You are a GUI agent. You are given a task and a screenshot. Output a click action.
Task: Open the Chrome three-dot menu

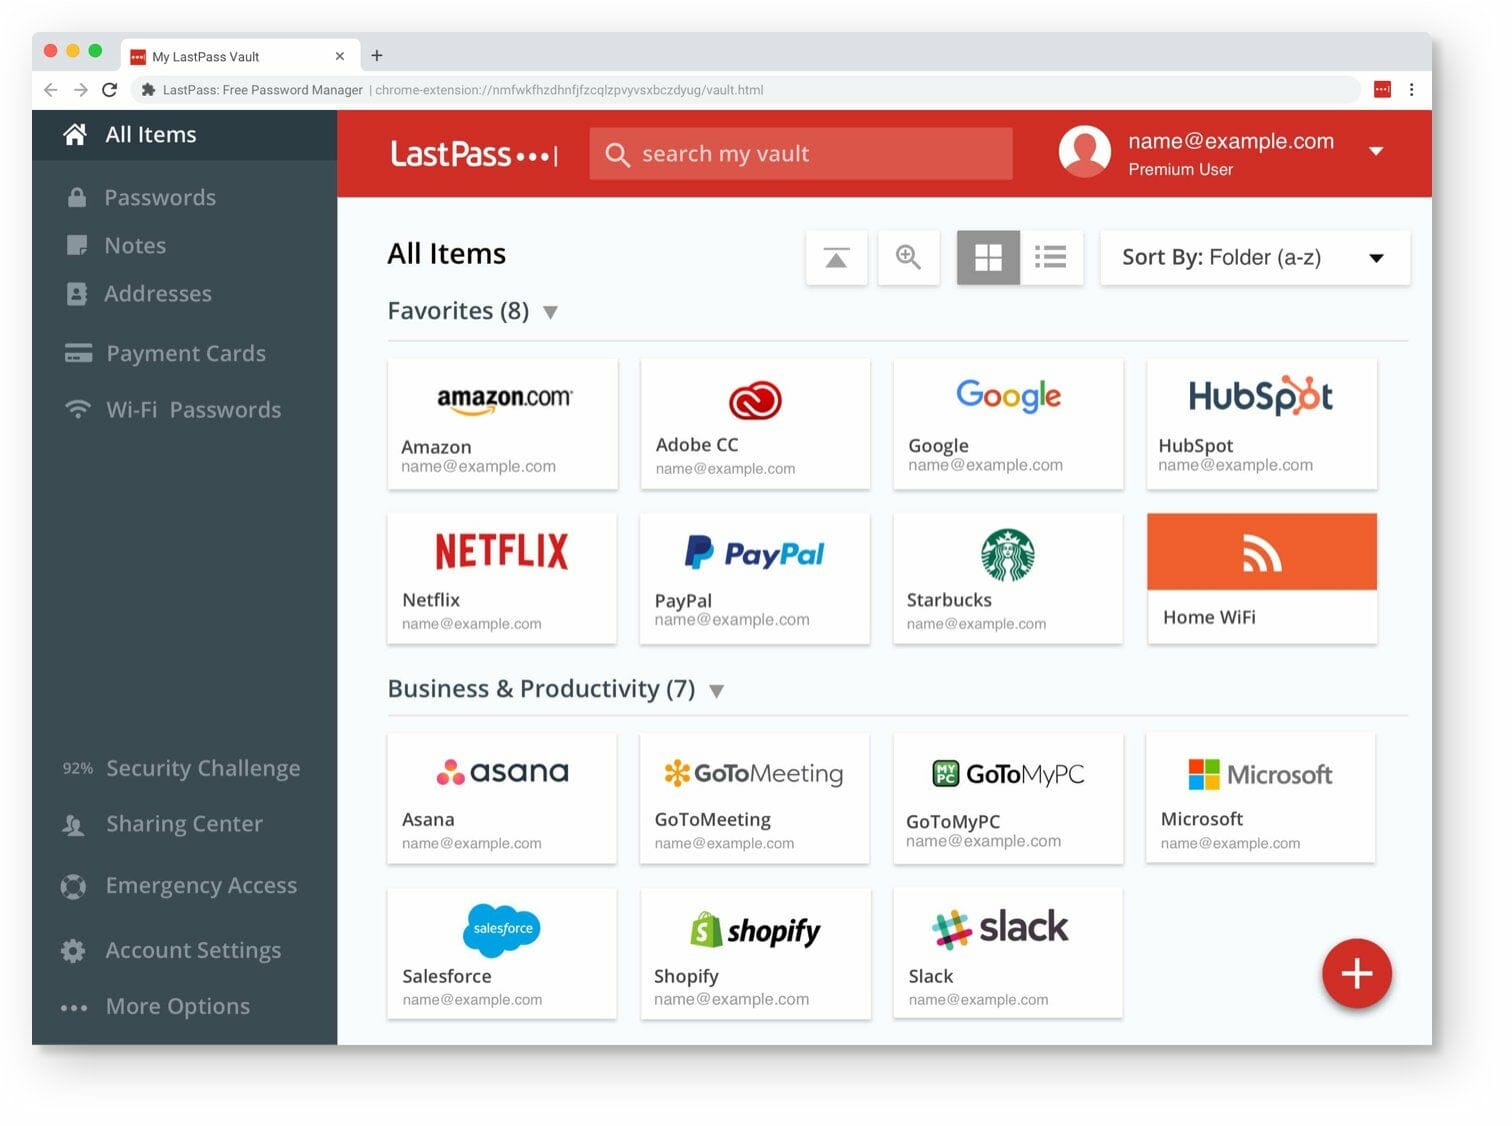(1411, 89)
